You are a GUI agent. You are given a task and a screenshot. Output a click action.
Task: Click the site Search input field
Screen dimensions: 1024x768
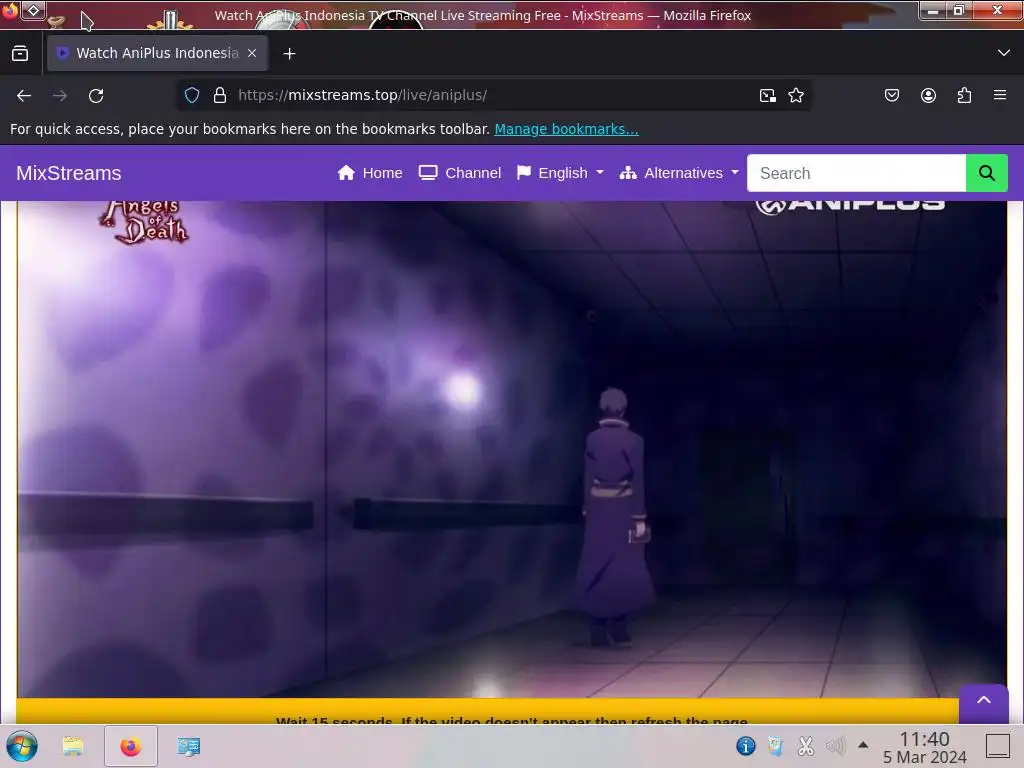856,173
